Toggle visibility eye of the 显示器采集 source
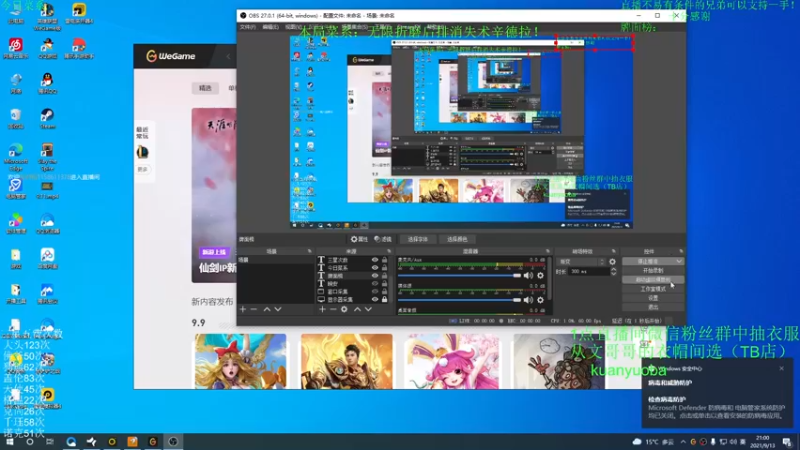The width and height of the screenshot is (800, 450). (375, 299)
